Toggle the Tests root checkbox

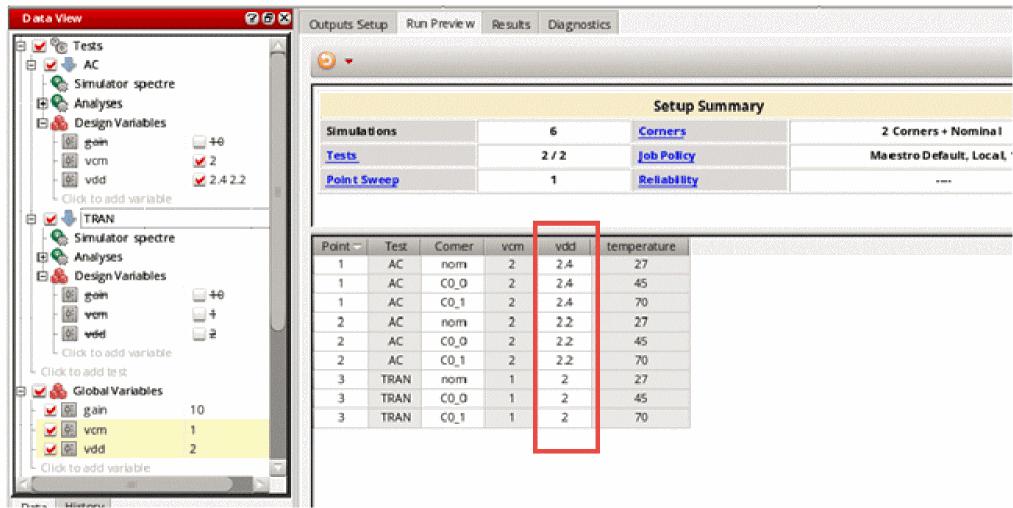tap(39, 46)
